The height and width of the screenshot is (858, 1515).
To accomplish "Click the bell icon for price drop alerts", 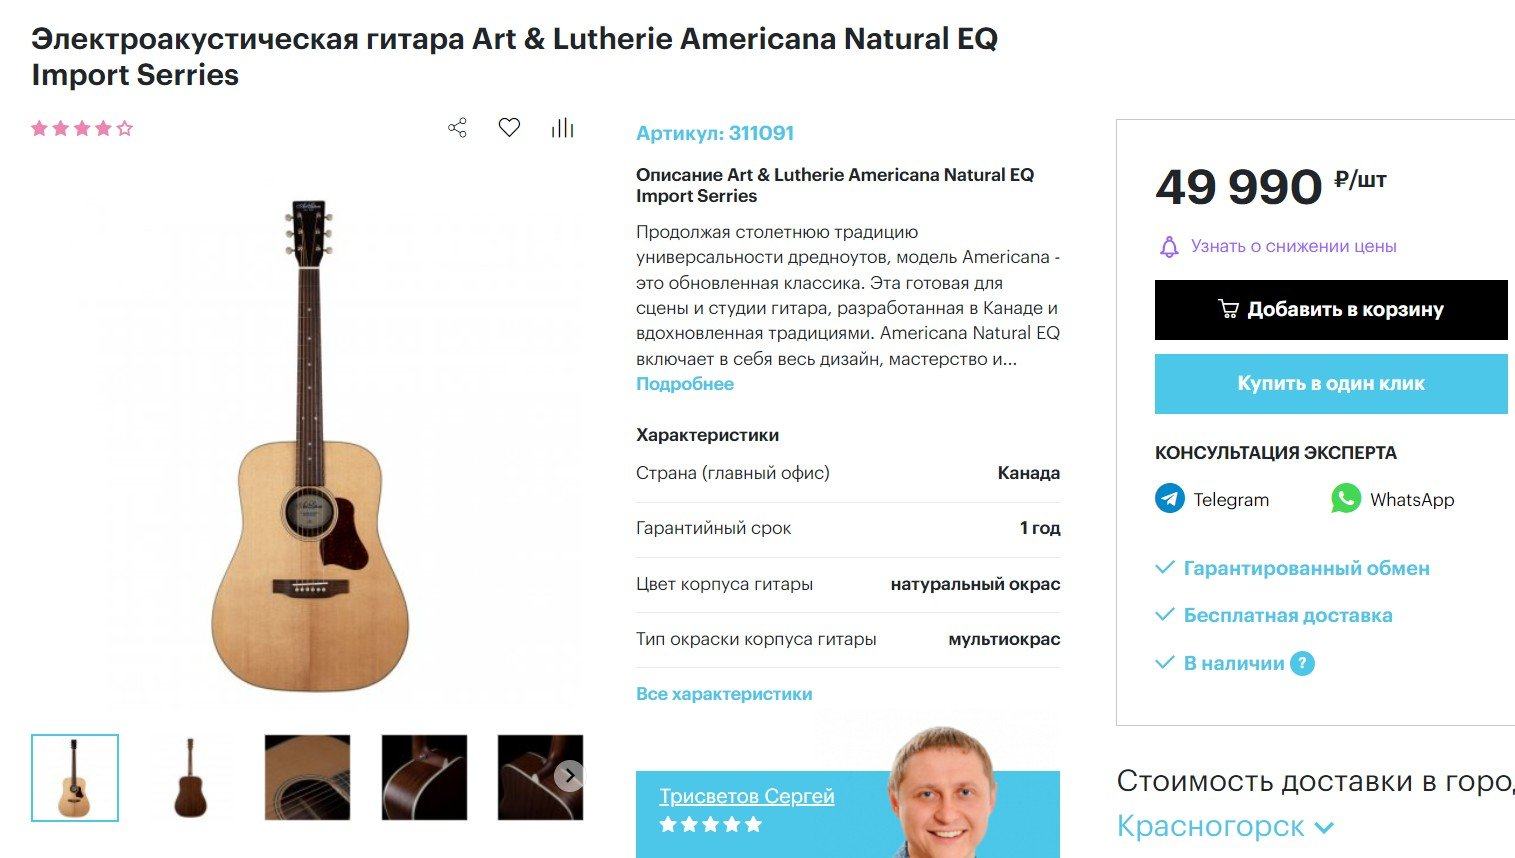I will [1169, 246].
